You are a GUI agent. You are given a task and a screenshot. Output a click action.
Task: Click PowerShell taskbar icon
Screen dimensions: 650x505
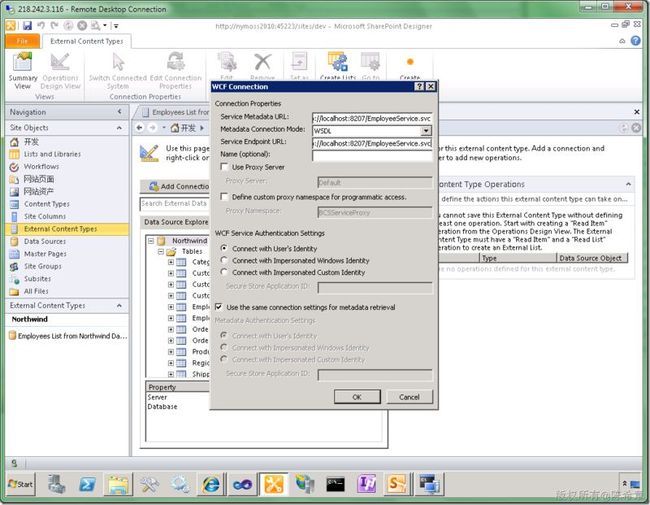[x=87, y=484]
